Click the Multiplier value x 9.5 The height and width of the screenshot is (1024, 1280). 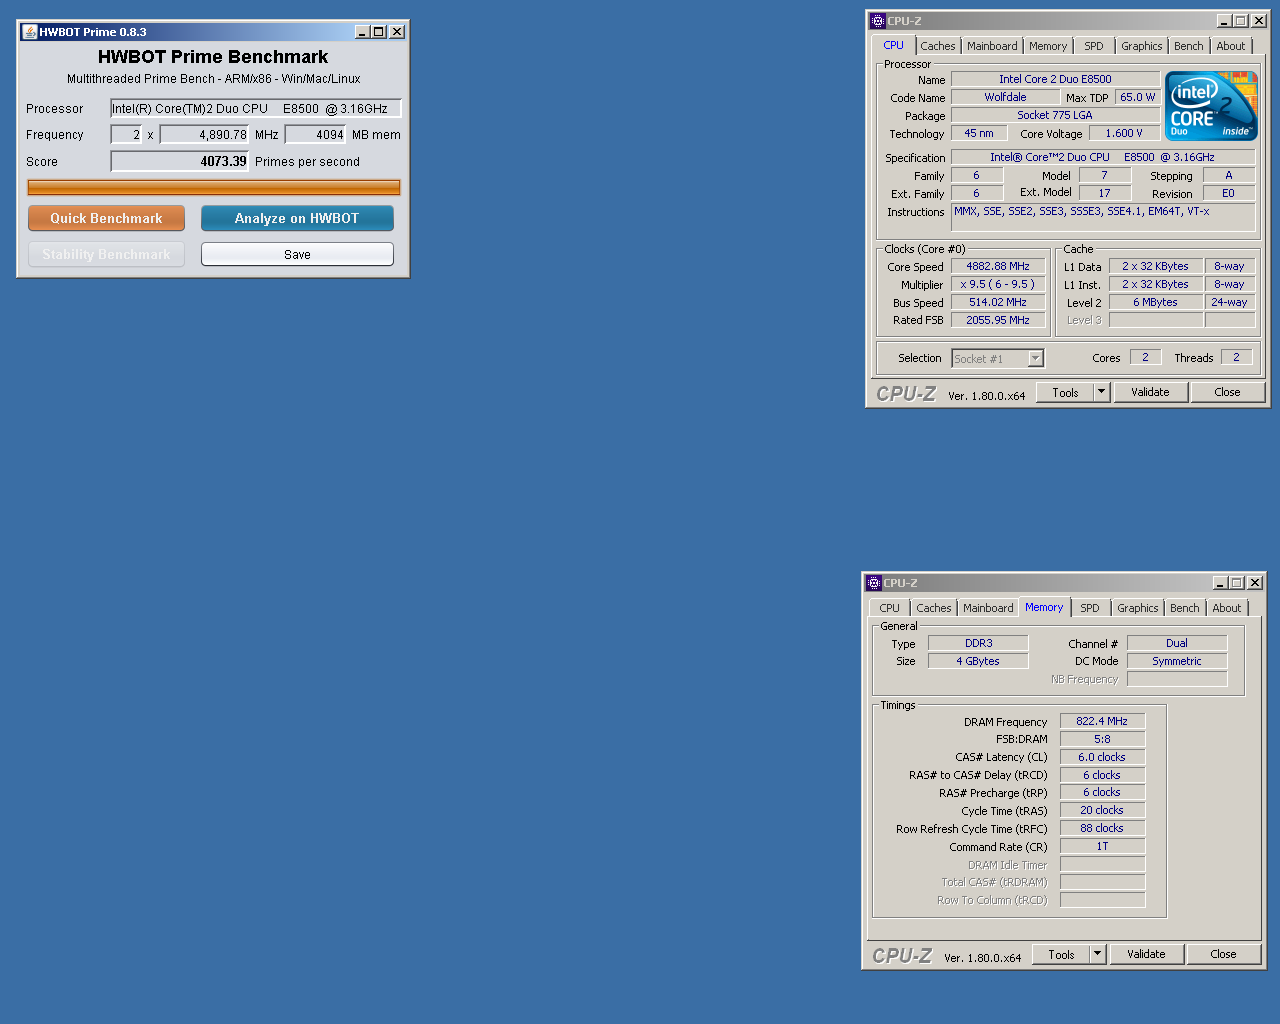998,284
